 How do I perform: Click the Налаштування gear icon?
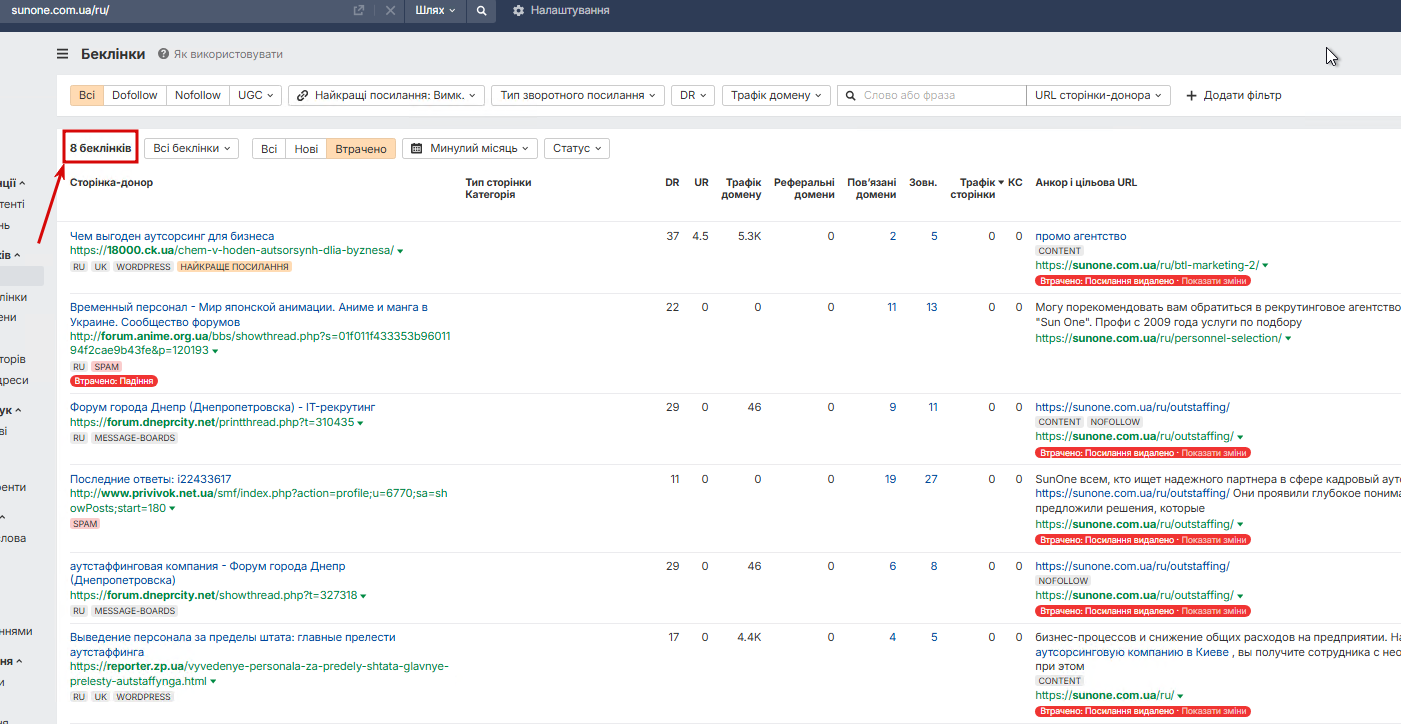[518, 10]
